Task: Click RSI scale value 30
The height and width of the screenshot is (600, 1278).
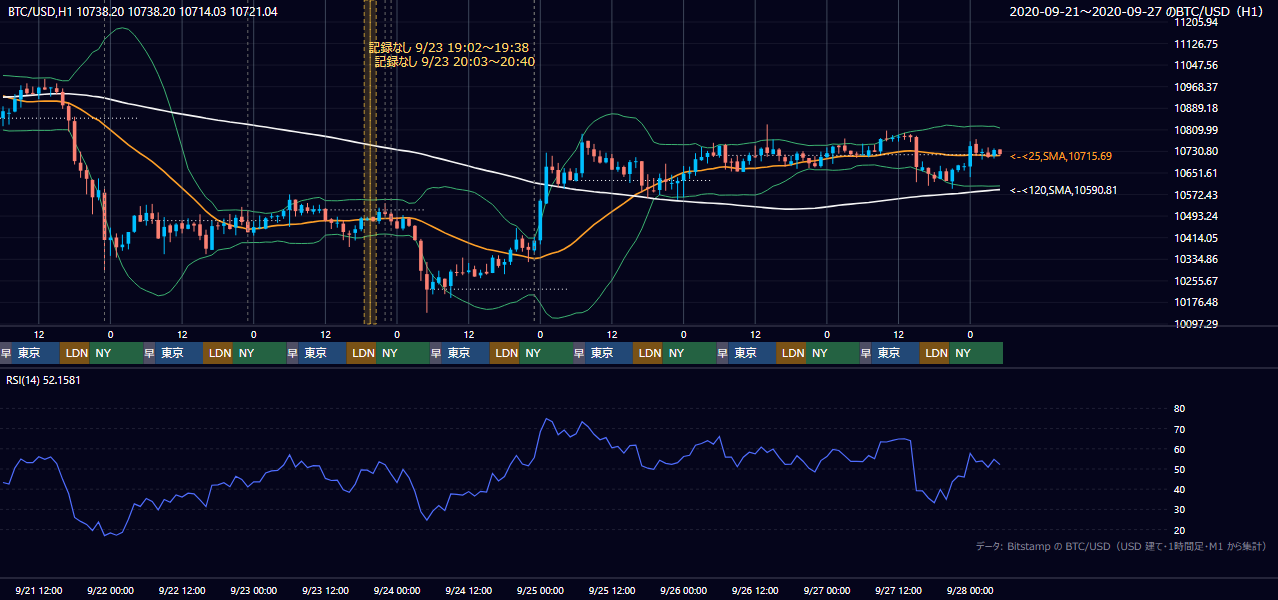Action: coord(1180,510)
